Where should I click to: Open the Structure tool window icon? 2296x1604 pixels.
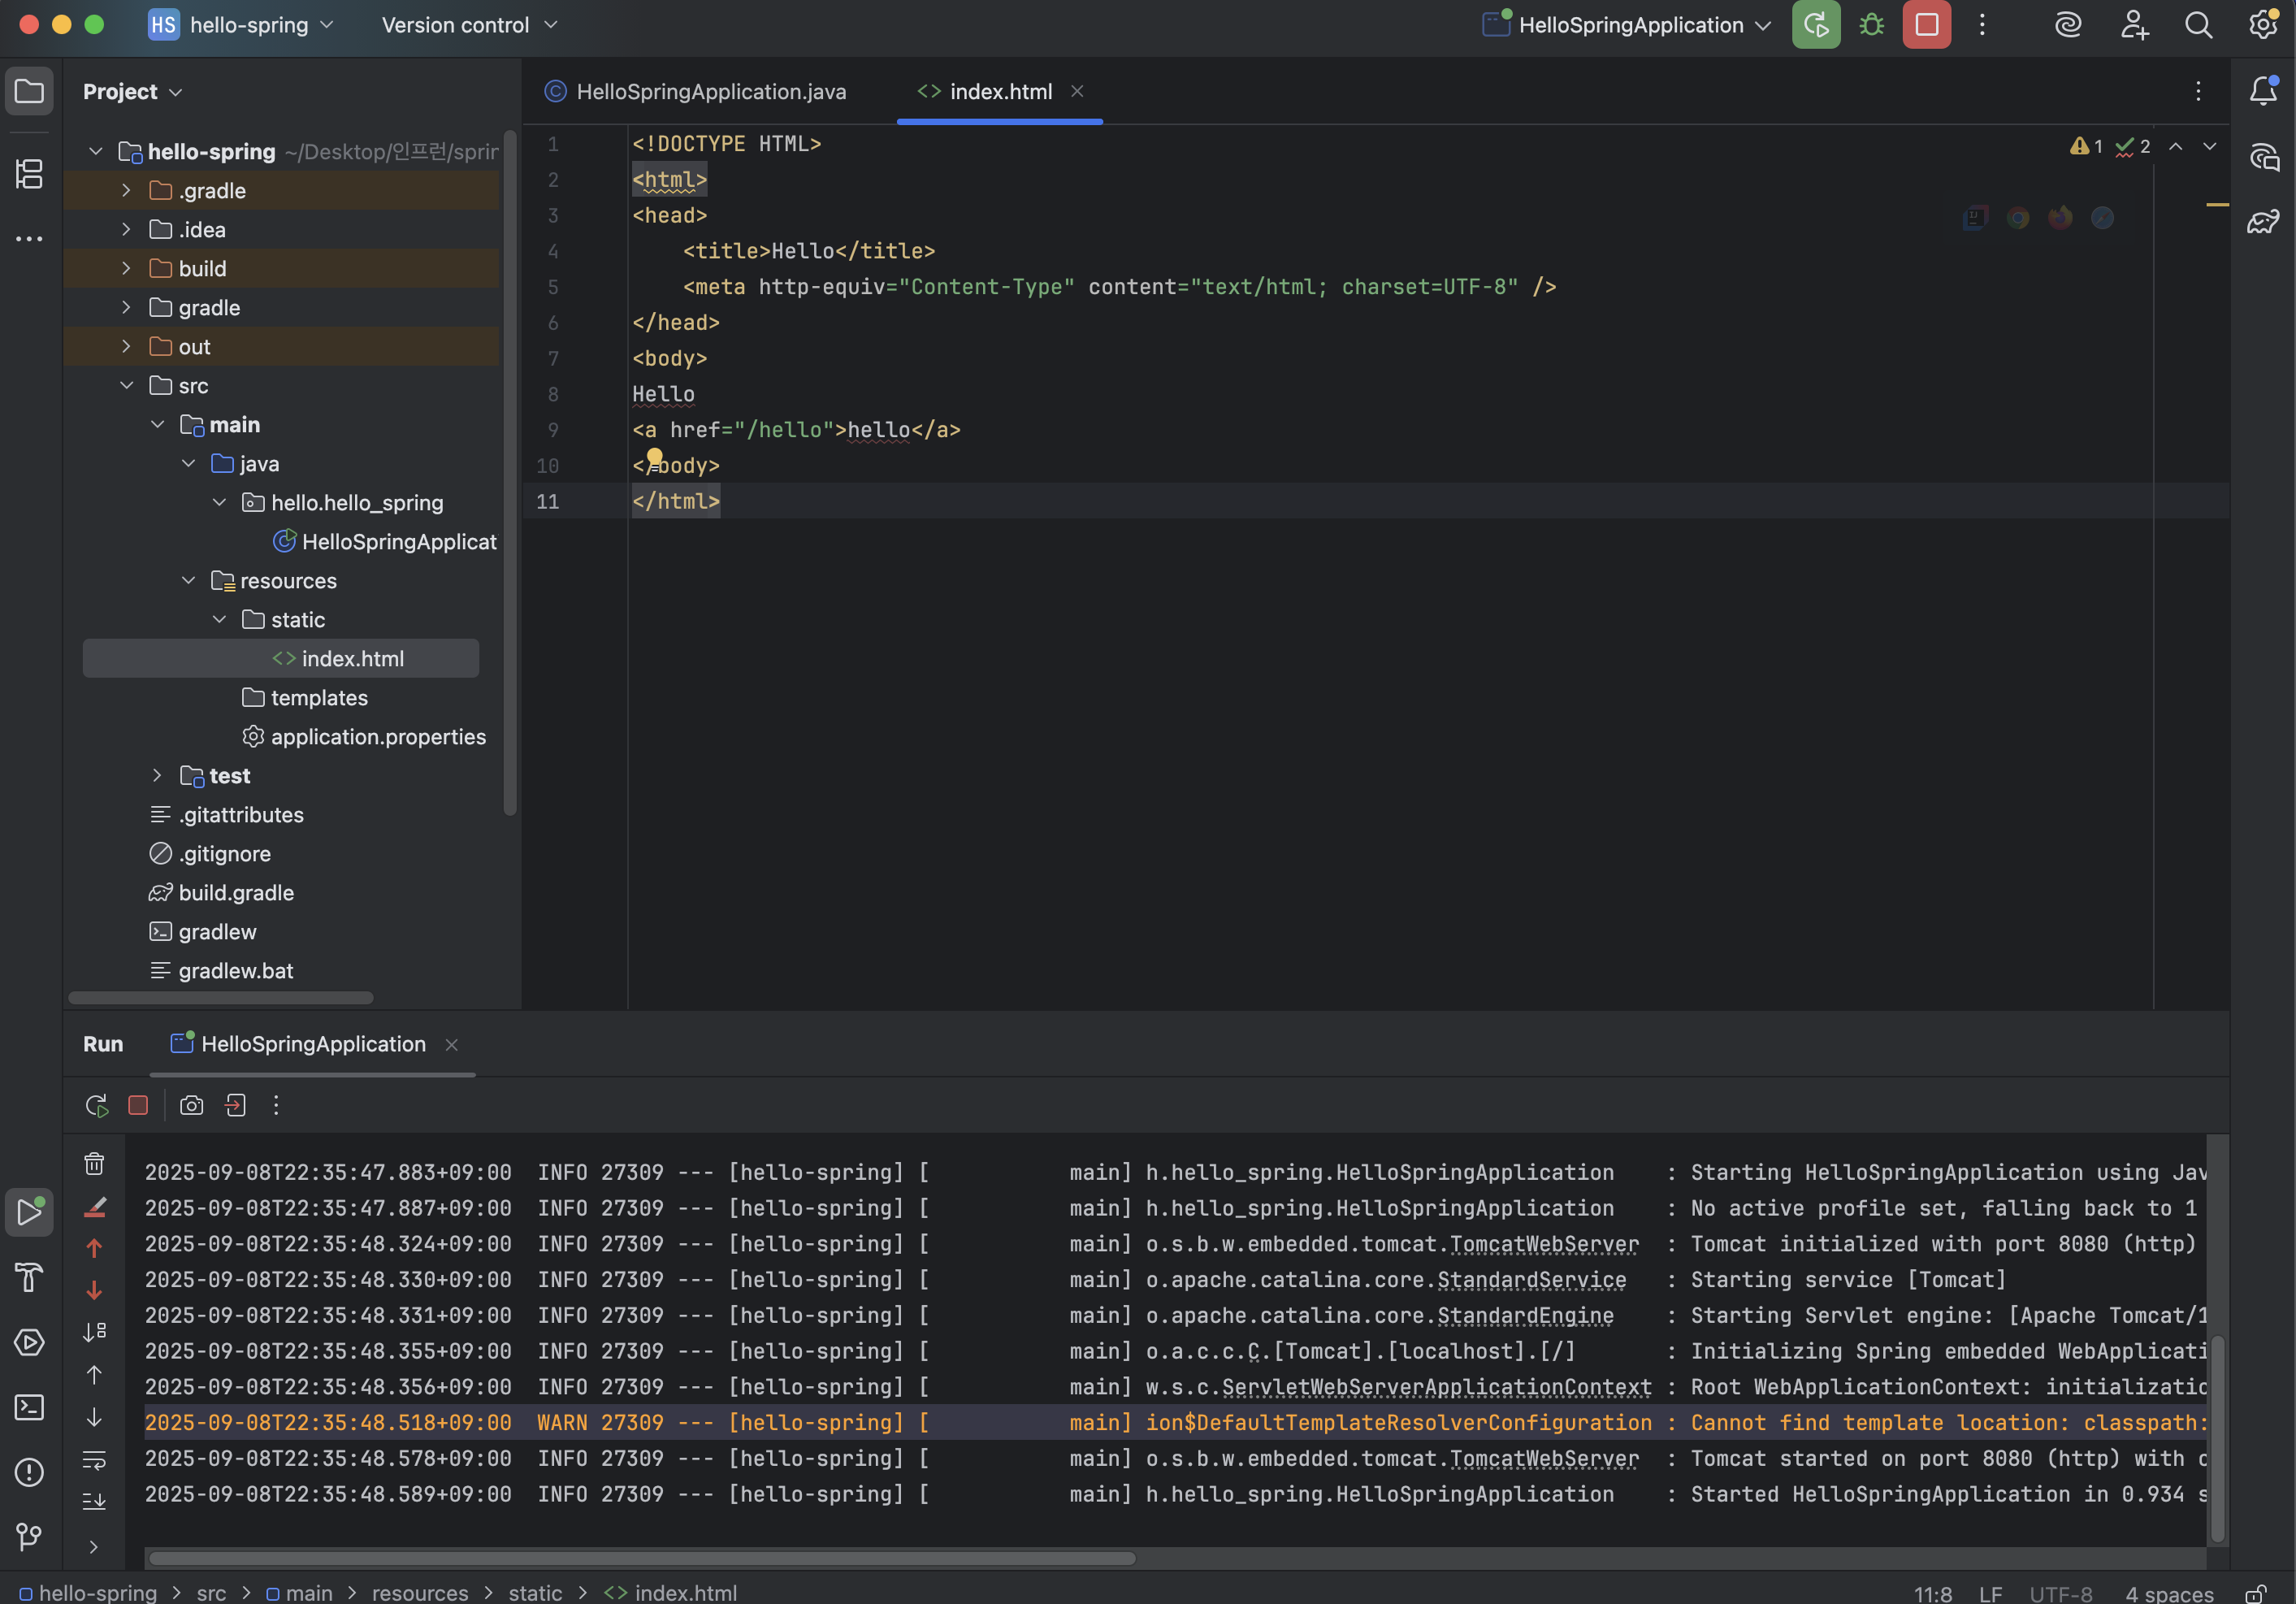point(29,174)
